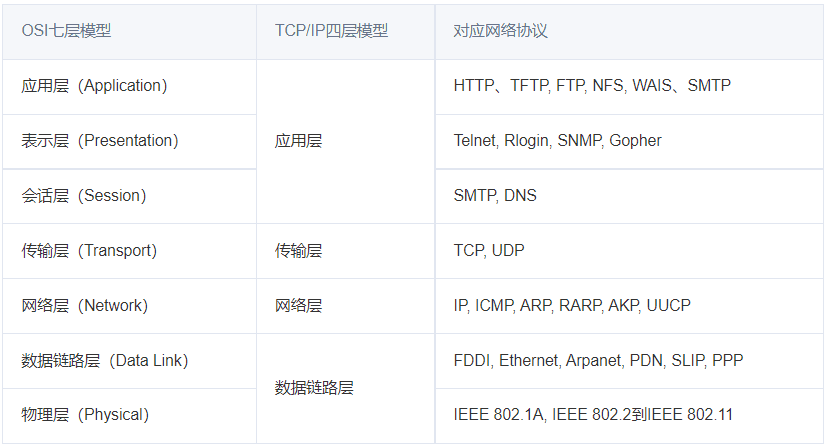Click 传输层 in the TCP/IP model column

pyautogui.click(x=299, y=251)
